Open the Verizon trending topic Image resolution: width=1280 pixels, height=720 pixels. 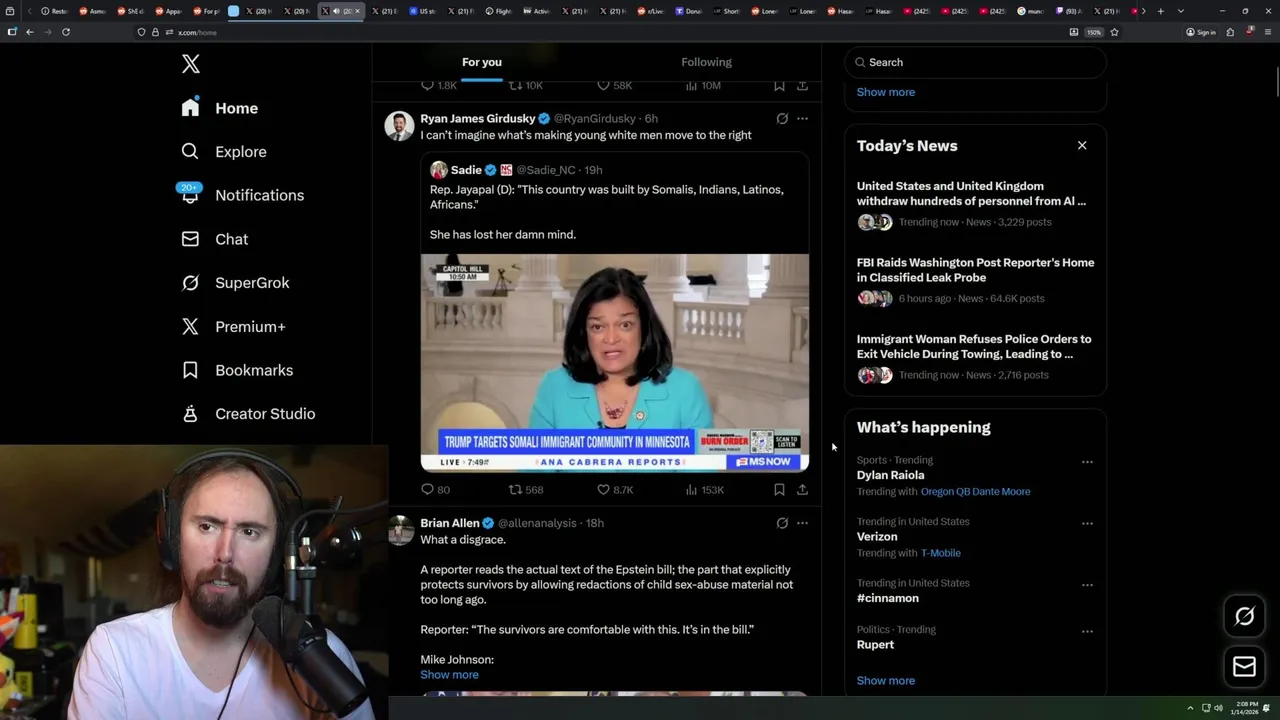877,537
